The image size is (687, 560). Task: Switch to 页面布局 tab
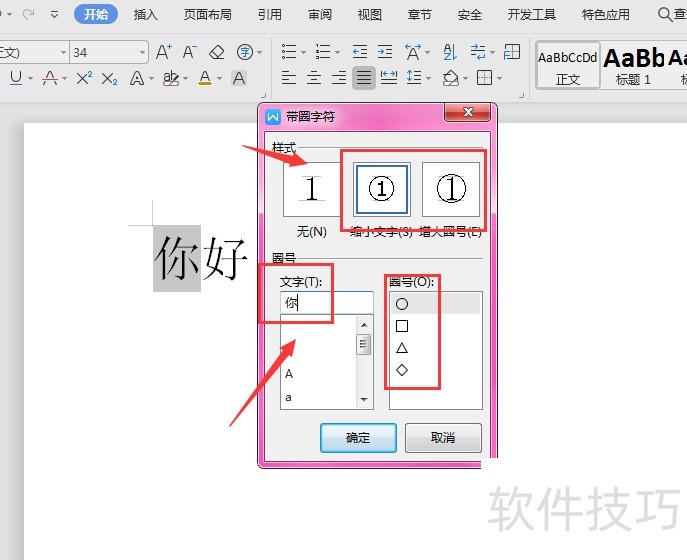[x=208, y=14]
